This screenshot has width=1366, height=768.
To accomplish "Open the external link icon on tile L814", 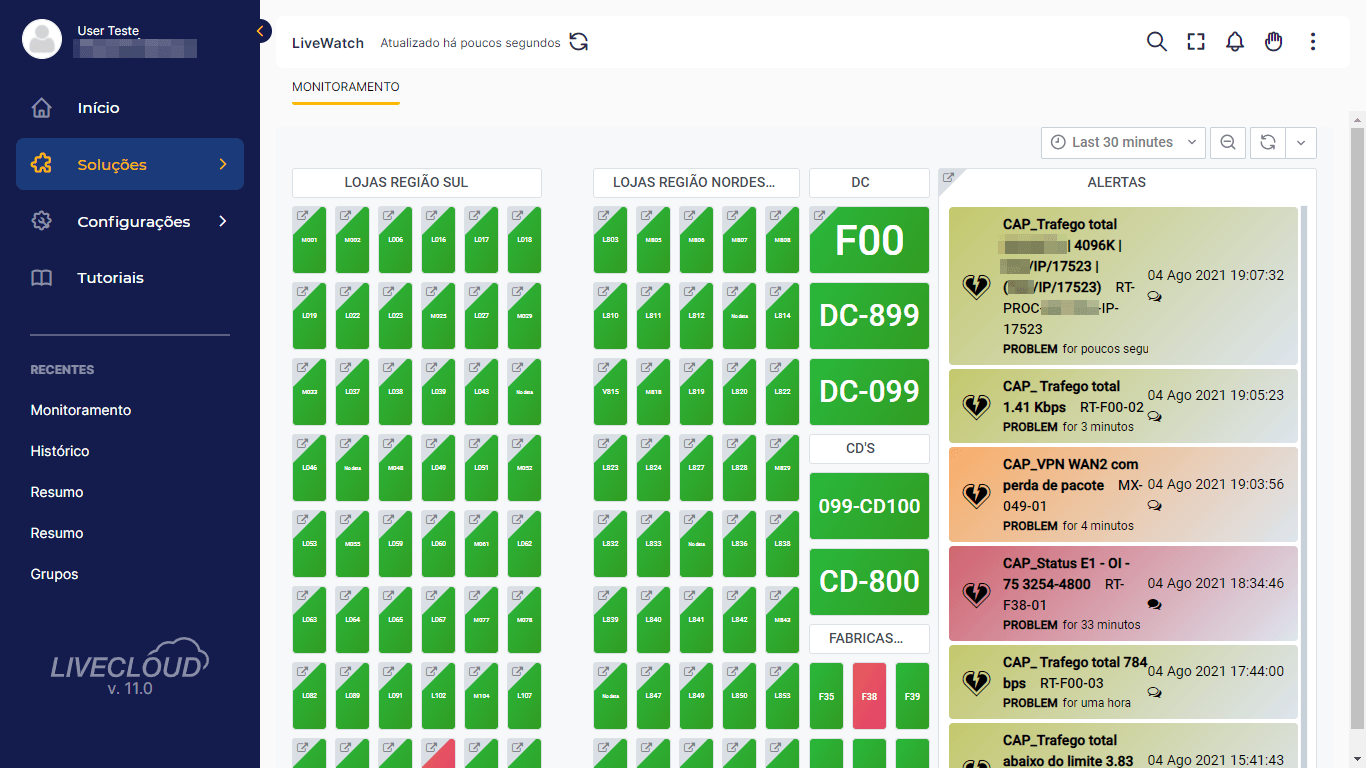I will (x=775, y=291).
